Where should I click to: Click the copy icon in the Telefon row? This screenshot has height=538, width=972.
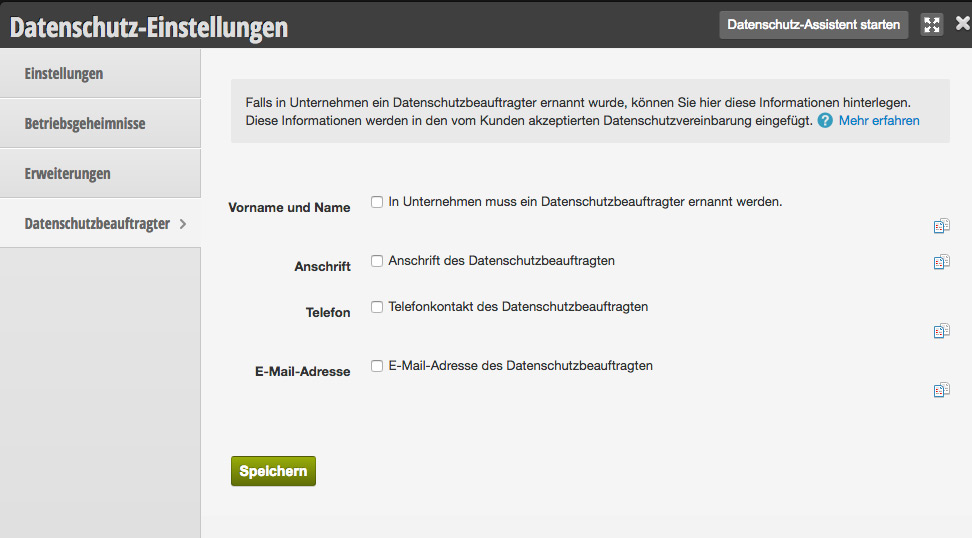942,331
